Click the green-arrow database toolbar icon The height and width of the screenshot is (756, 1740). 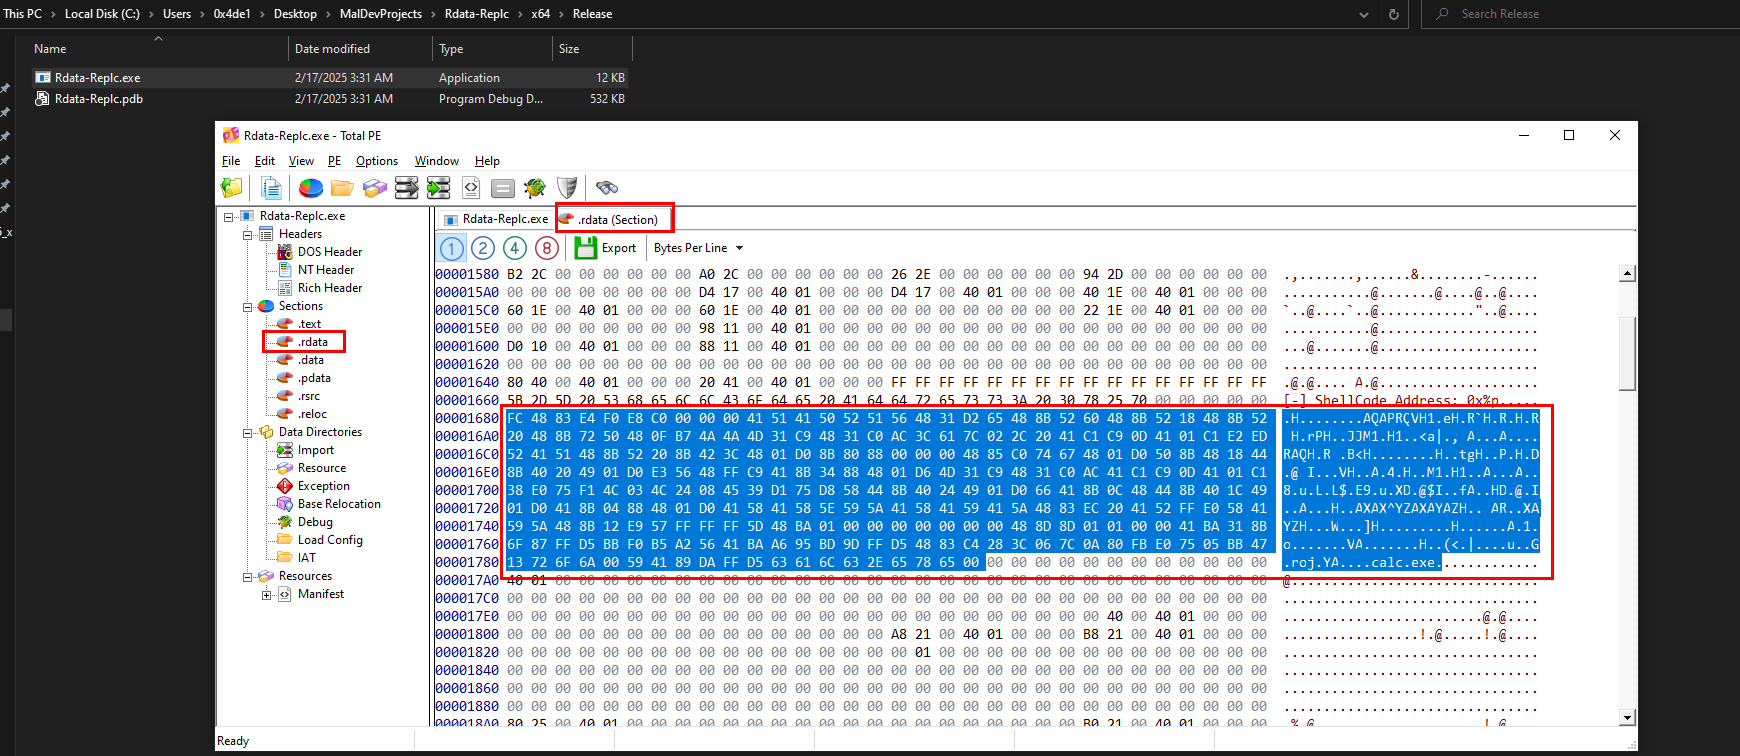pos(439,187)
